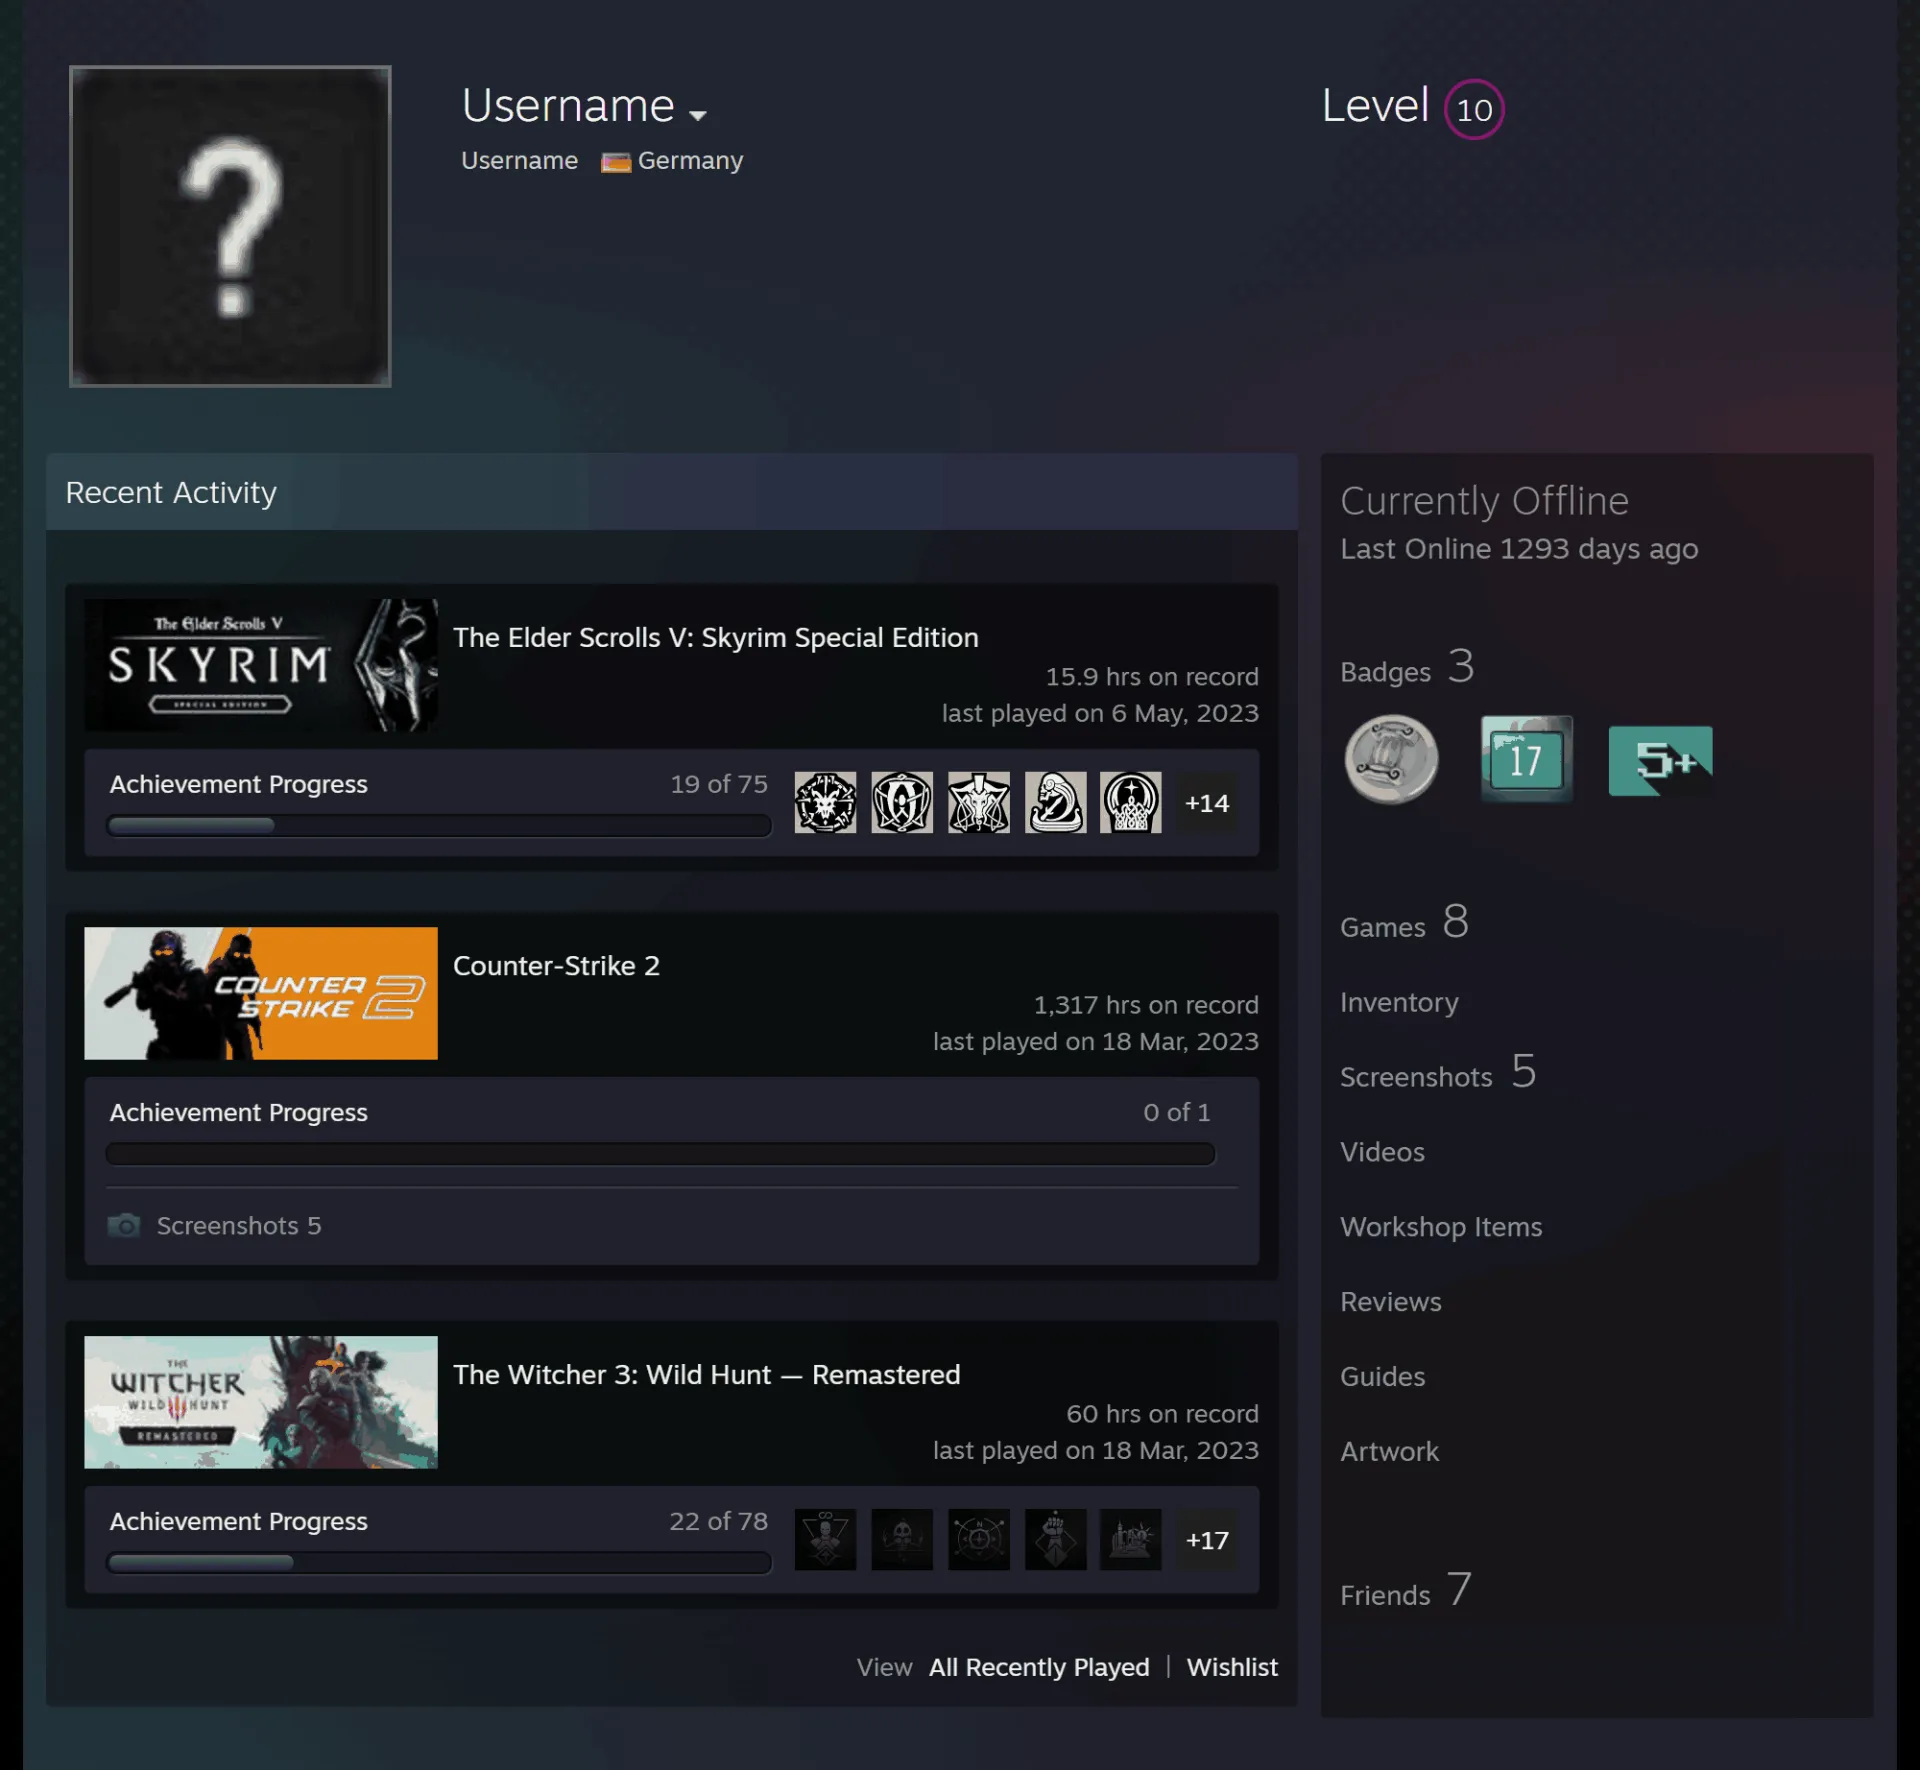
Task: Open the fifth Witcher 3 achievement icon
Action: (x=1131, y=1539)
